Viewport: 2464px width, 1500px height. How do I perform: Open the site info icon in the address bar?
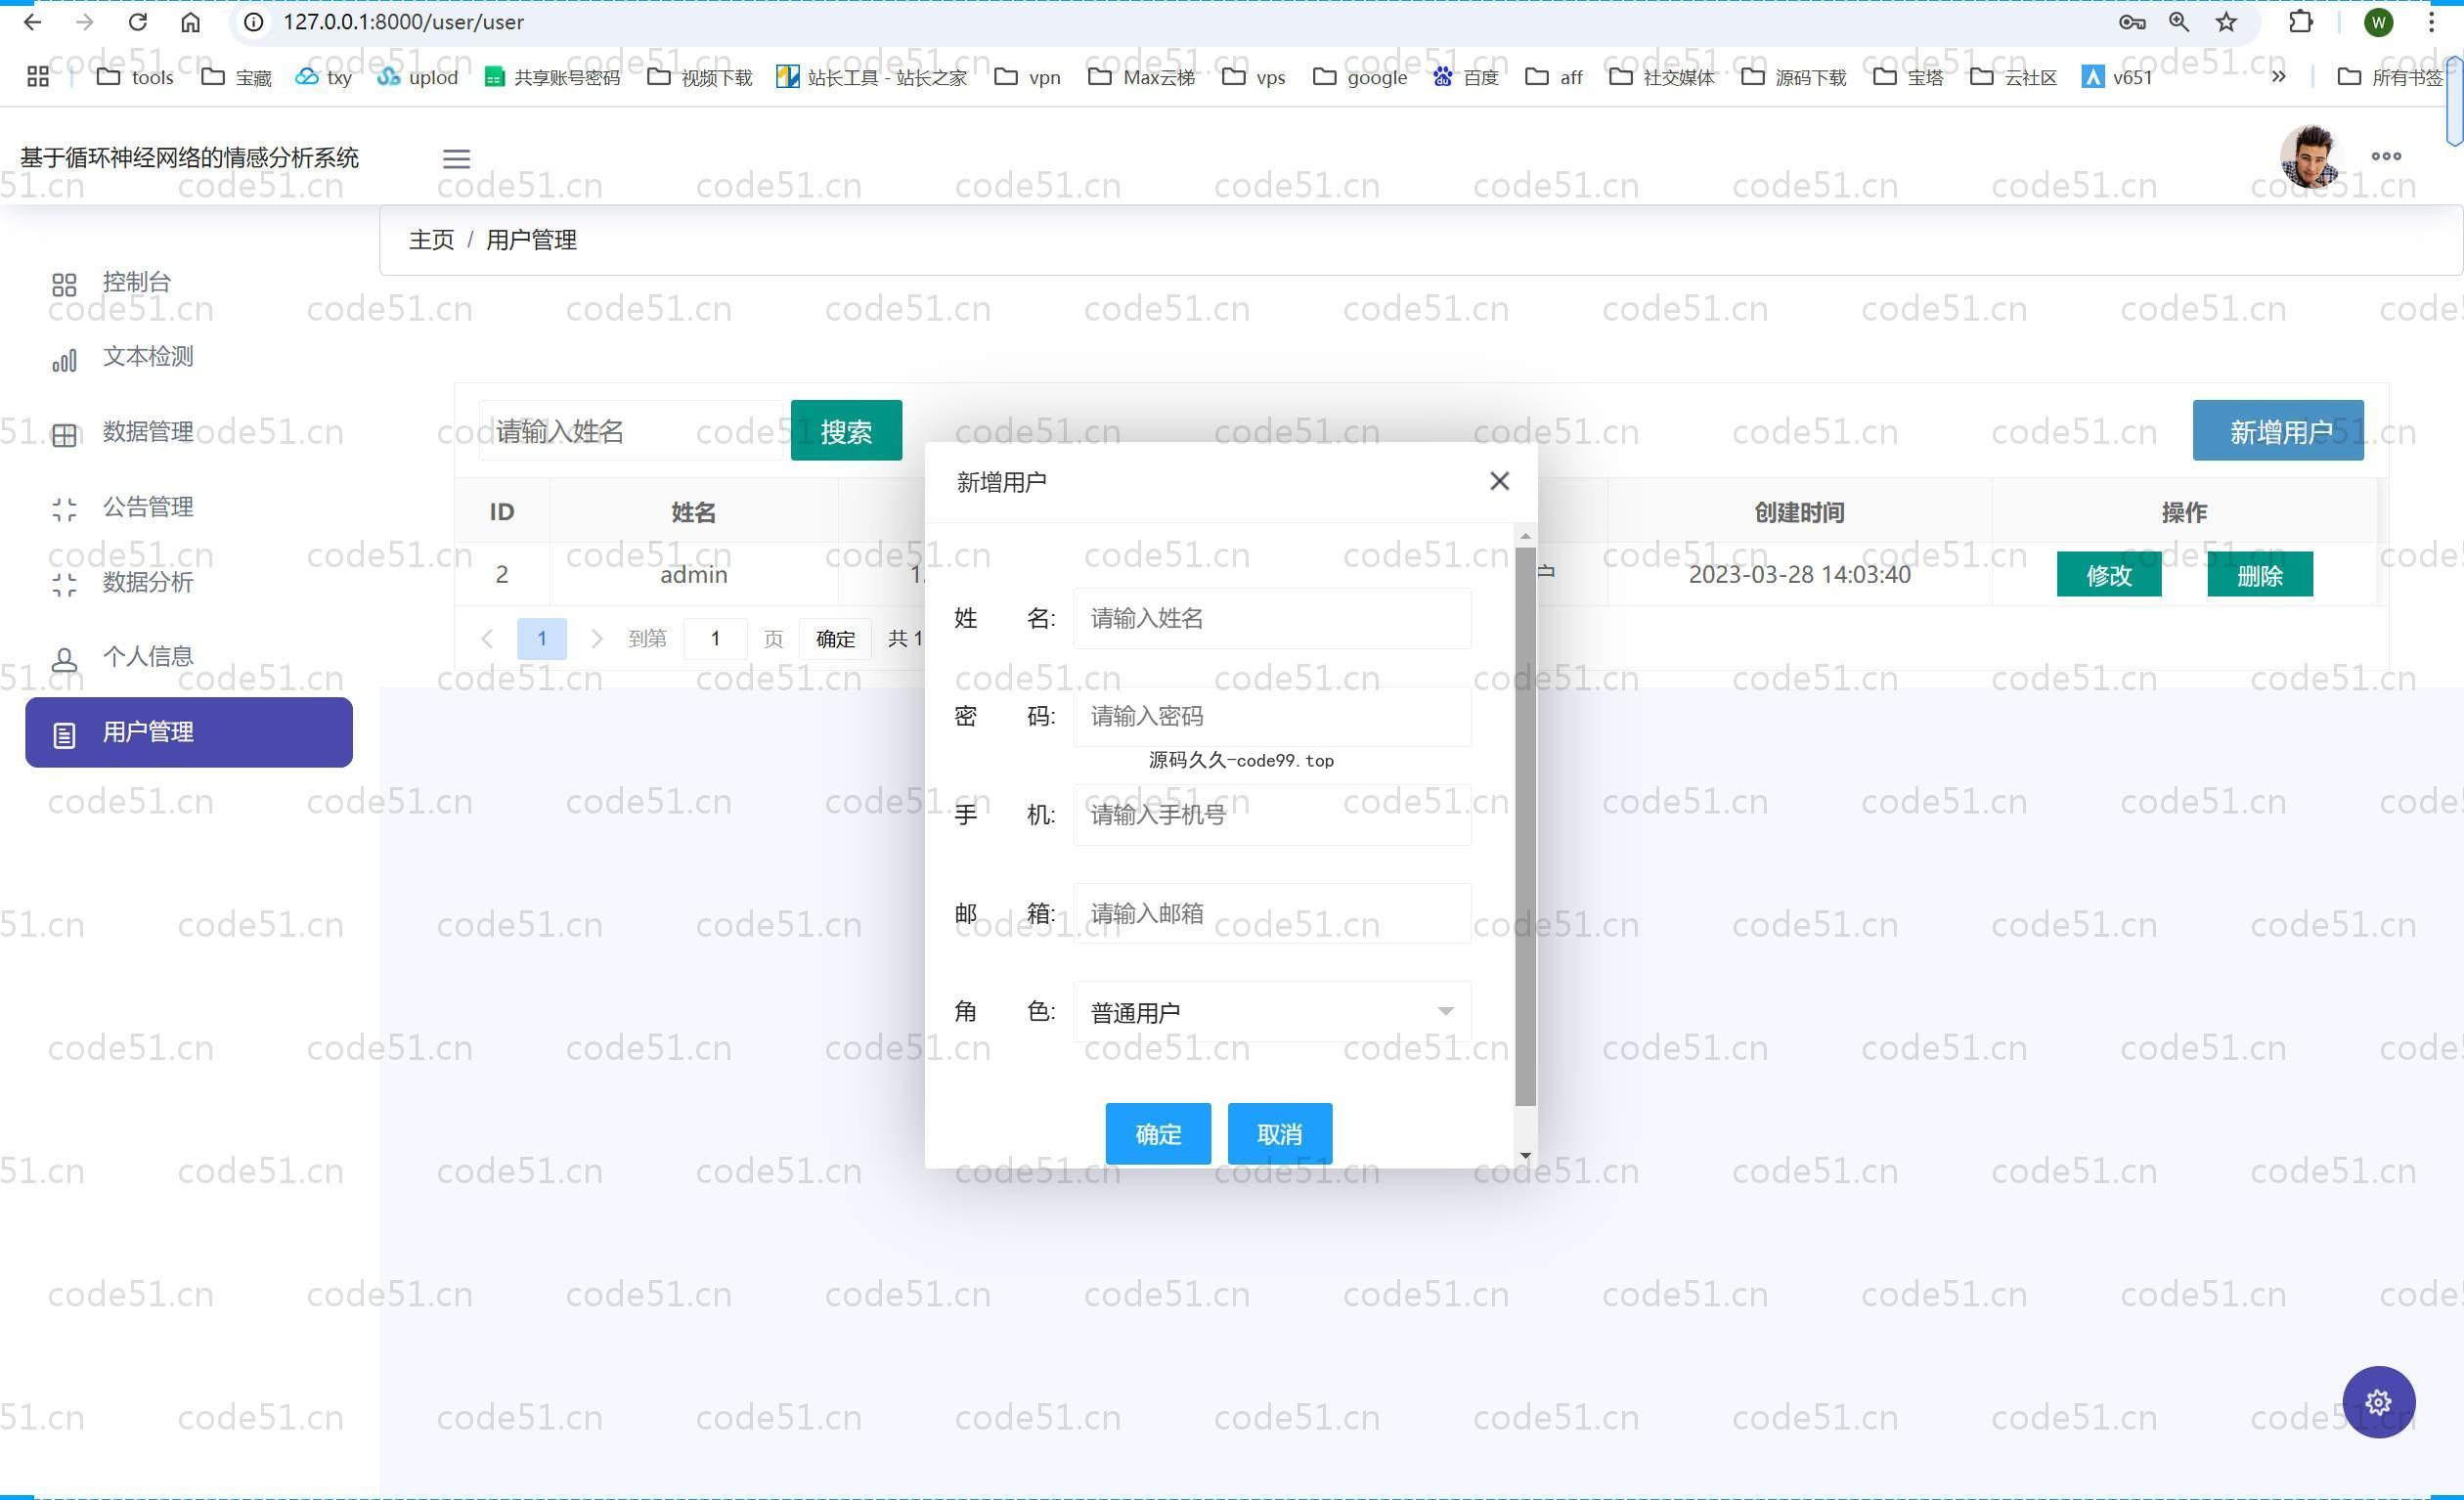pyautogui.click(x=254, y=22)
